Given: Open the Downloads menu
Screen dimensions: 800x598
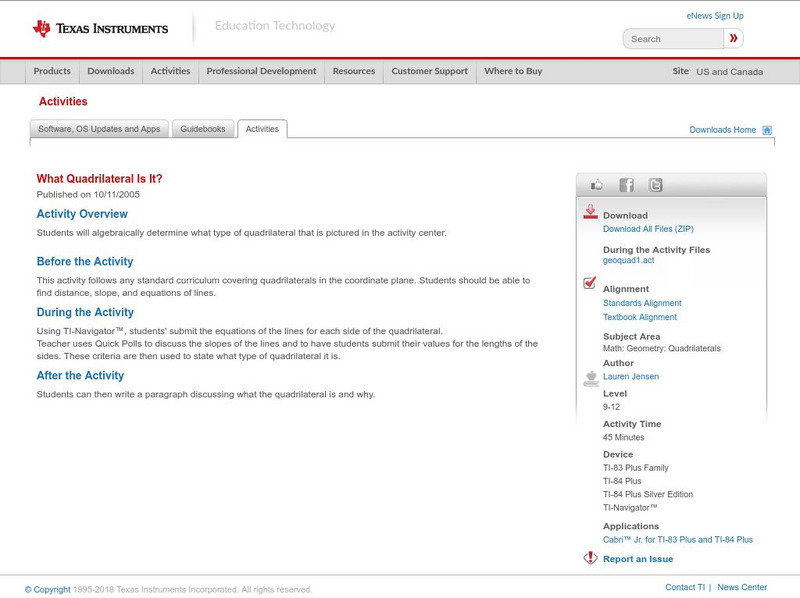Looking at the screenshot, I should pos(111,71).
